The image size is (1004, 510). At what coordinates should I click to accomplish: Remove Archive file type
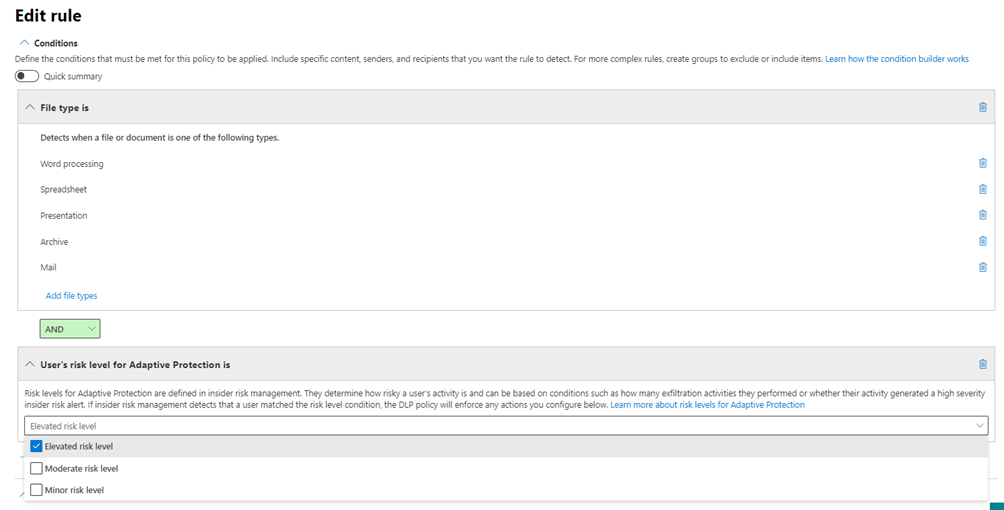(982, 241)
